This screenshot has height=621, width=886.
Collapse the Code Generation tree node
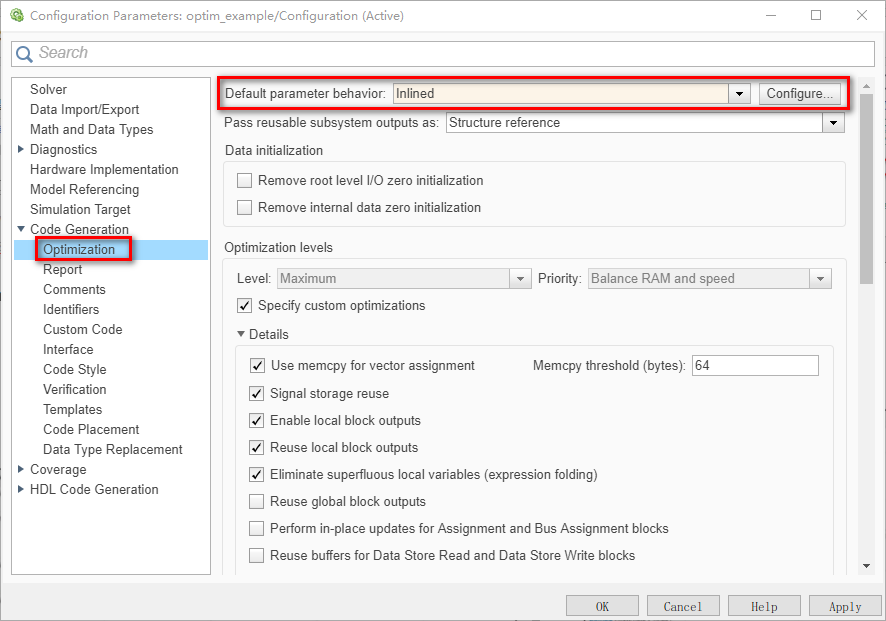pos(21,229)
